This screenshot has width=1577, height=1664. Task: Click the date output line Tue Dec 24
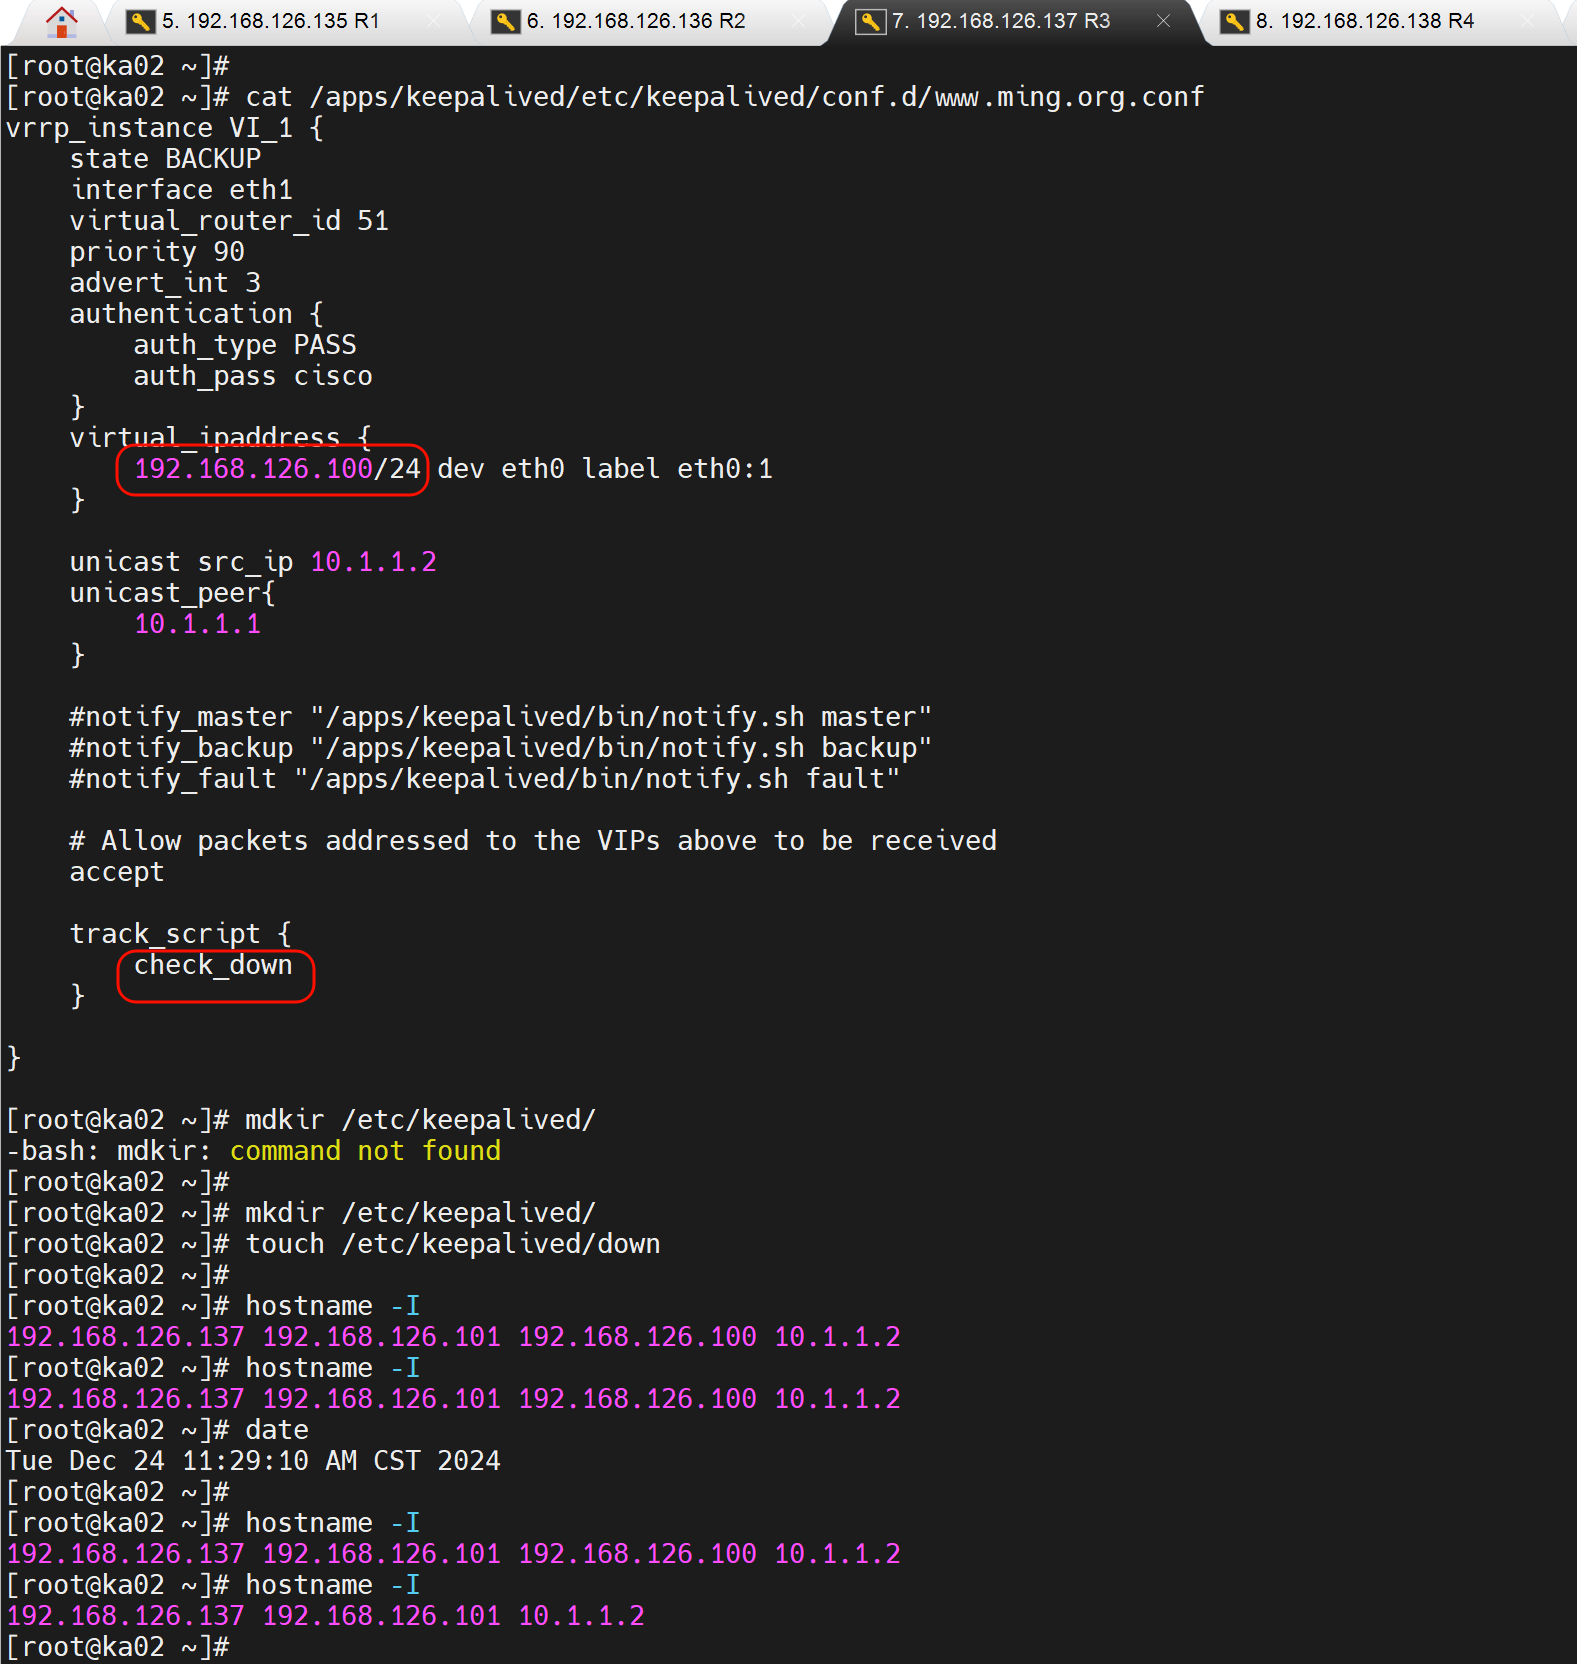point(253,1461)
